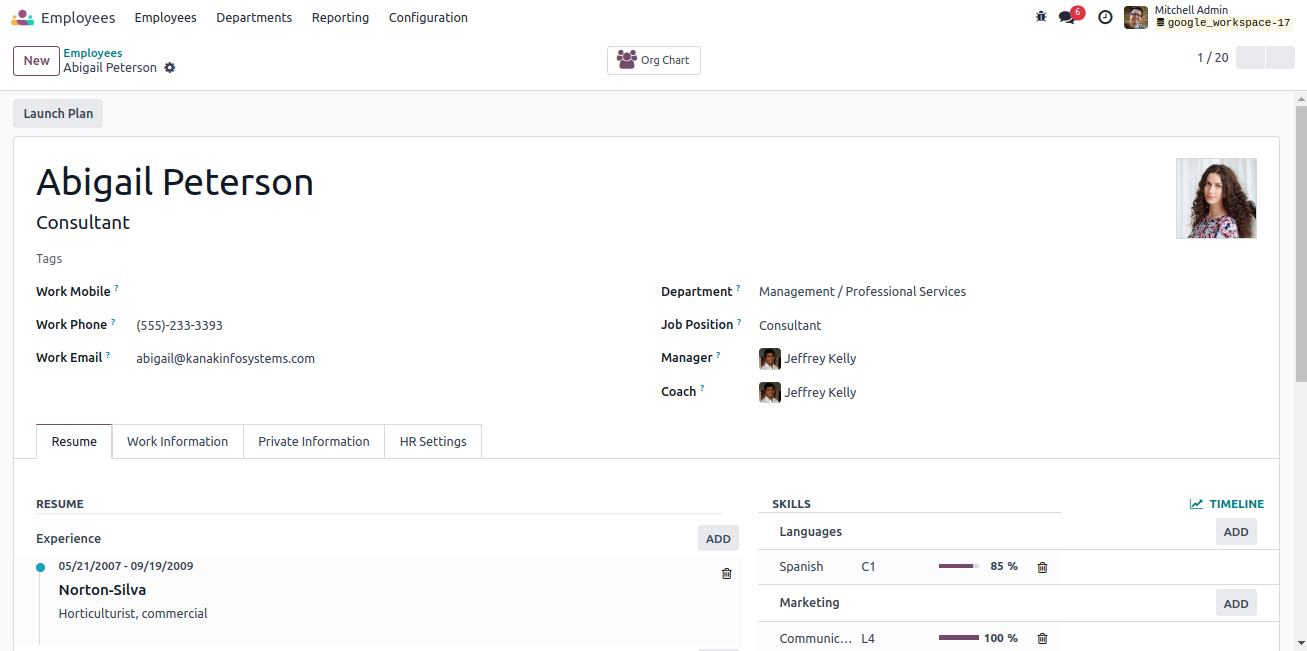
Task: Open the Org Chart
Action: [x=654, y=60]
